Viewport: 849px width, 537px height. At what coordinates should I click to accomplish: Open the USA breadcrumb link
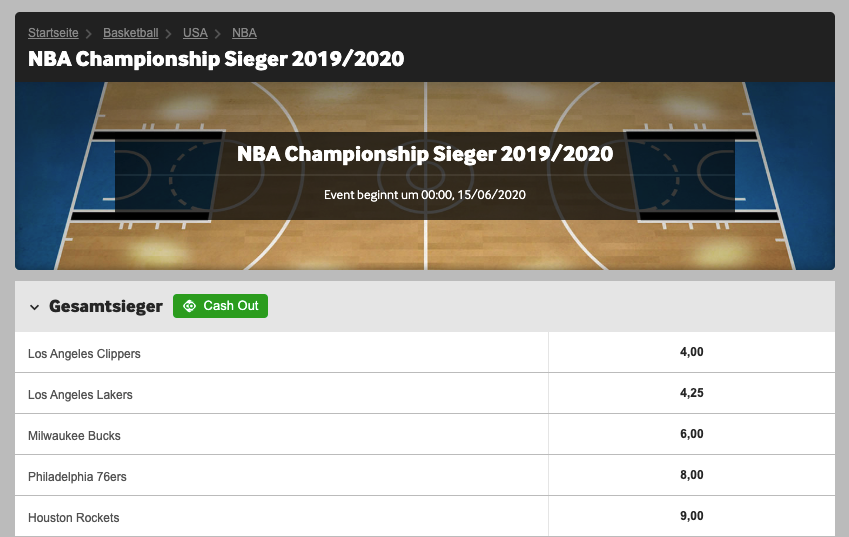[x=195, y=33]
